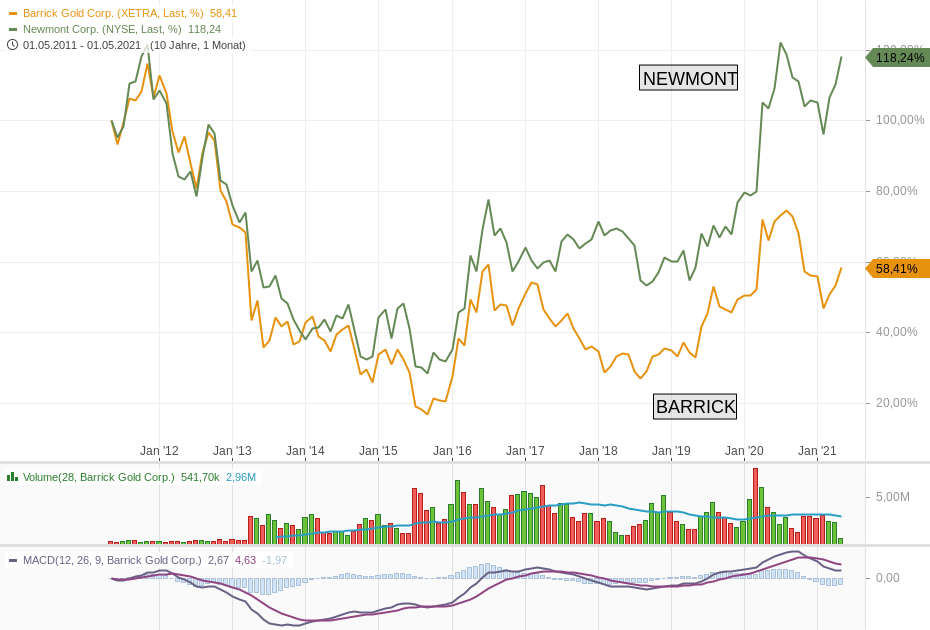Click the MACD value 2,67
Screen dimensions: 930x630
[x=218, y=560]
